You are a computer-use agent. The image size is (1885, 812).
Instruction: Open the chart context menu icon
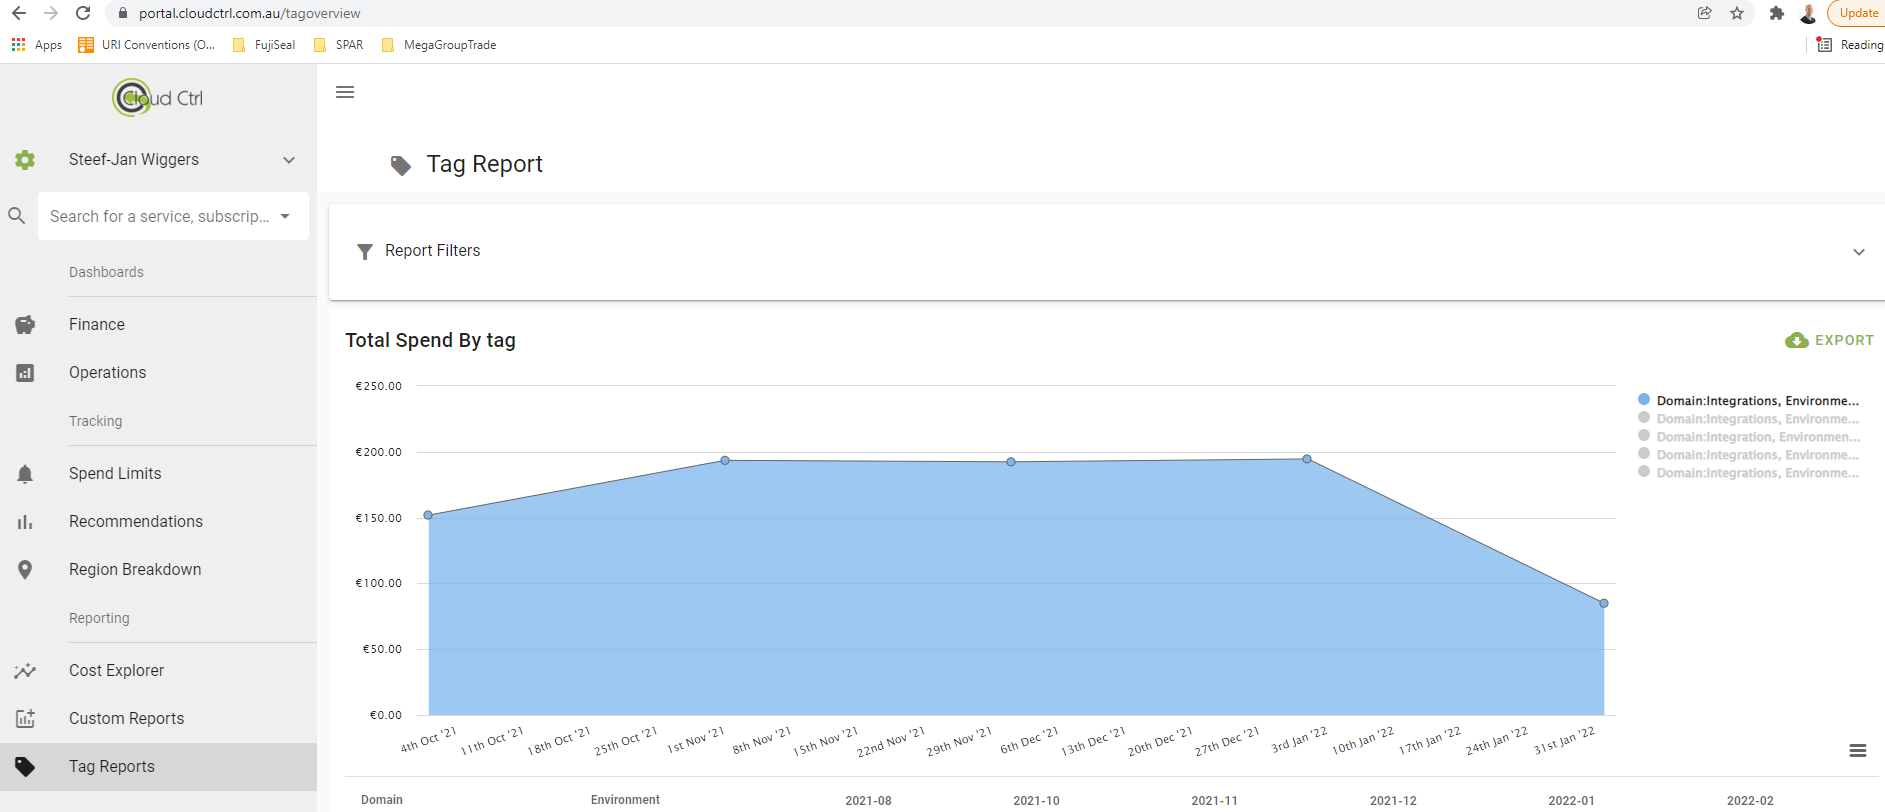tap(1857, 751)
